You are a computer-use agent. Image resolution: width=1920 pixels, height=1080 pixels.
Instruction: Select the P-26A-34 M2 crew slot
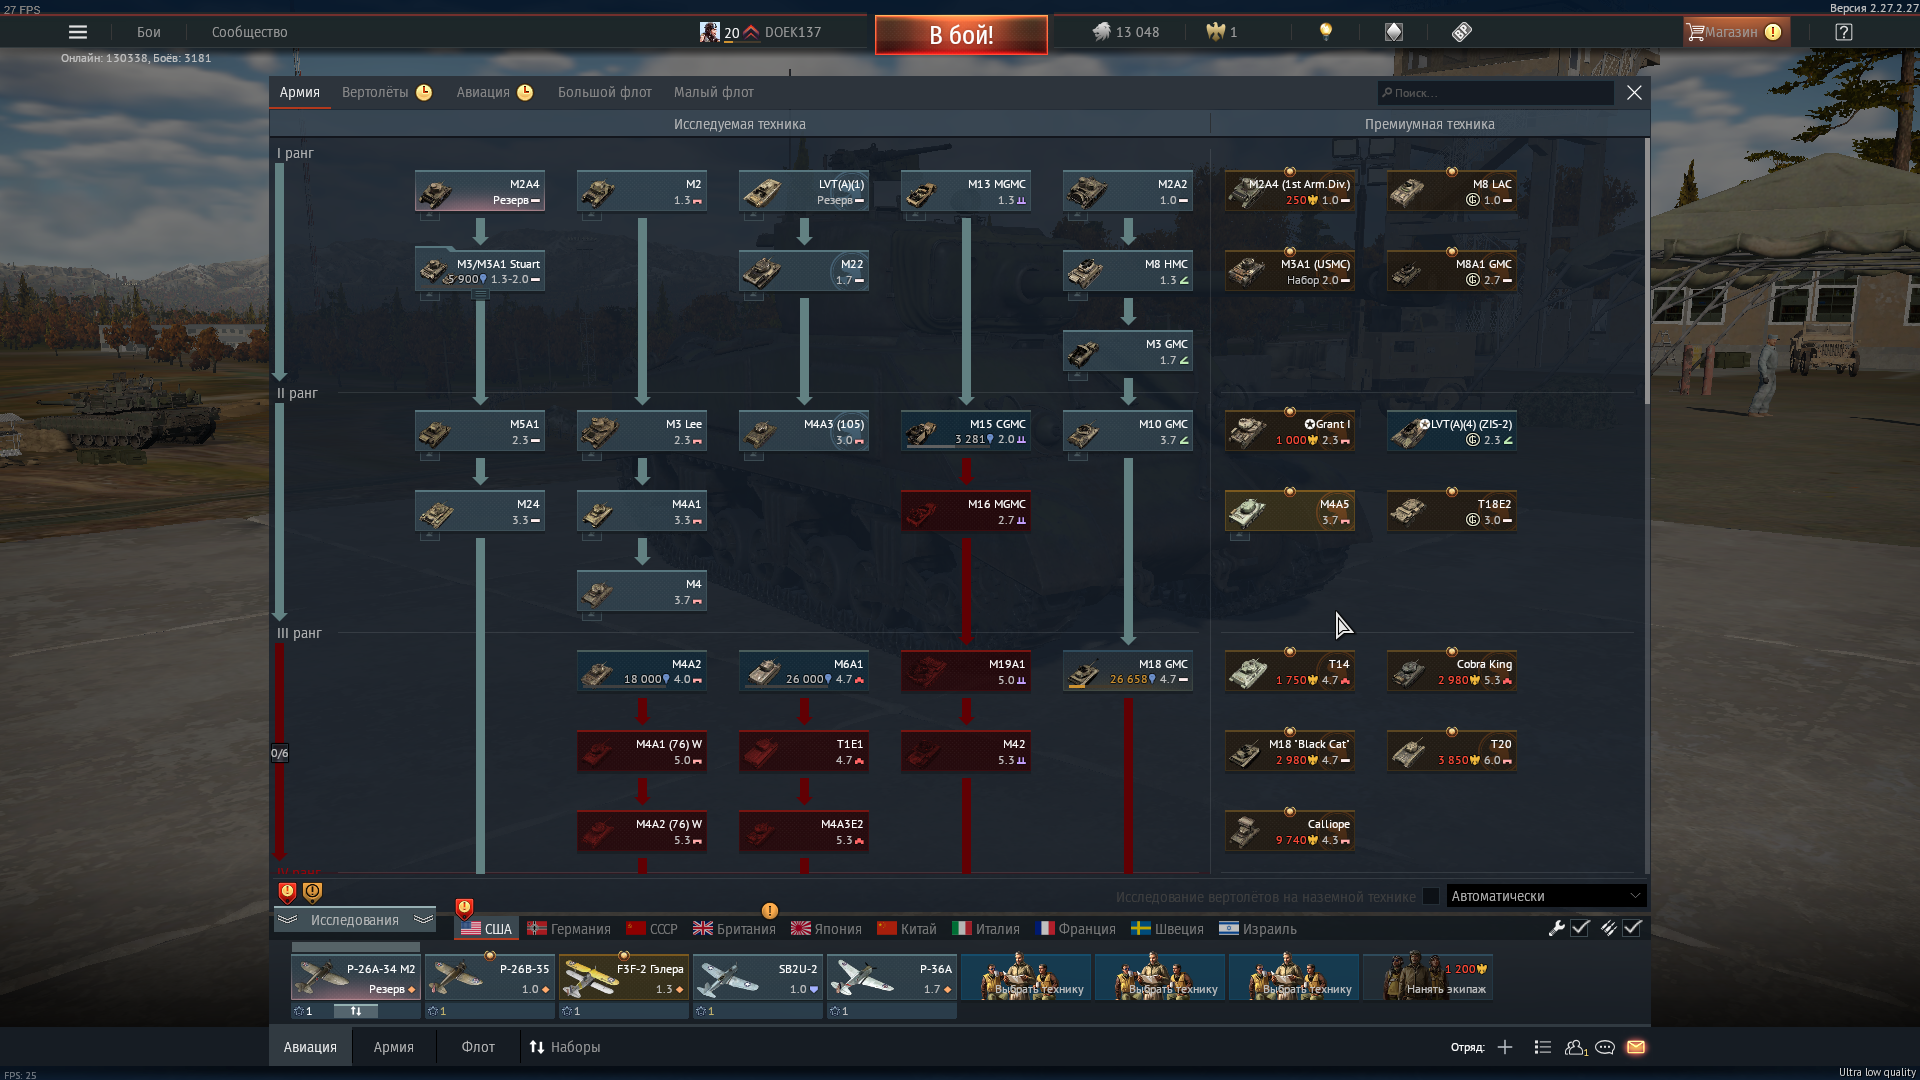pyautogui.click(x=356, y=978)
